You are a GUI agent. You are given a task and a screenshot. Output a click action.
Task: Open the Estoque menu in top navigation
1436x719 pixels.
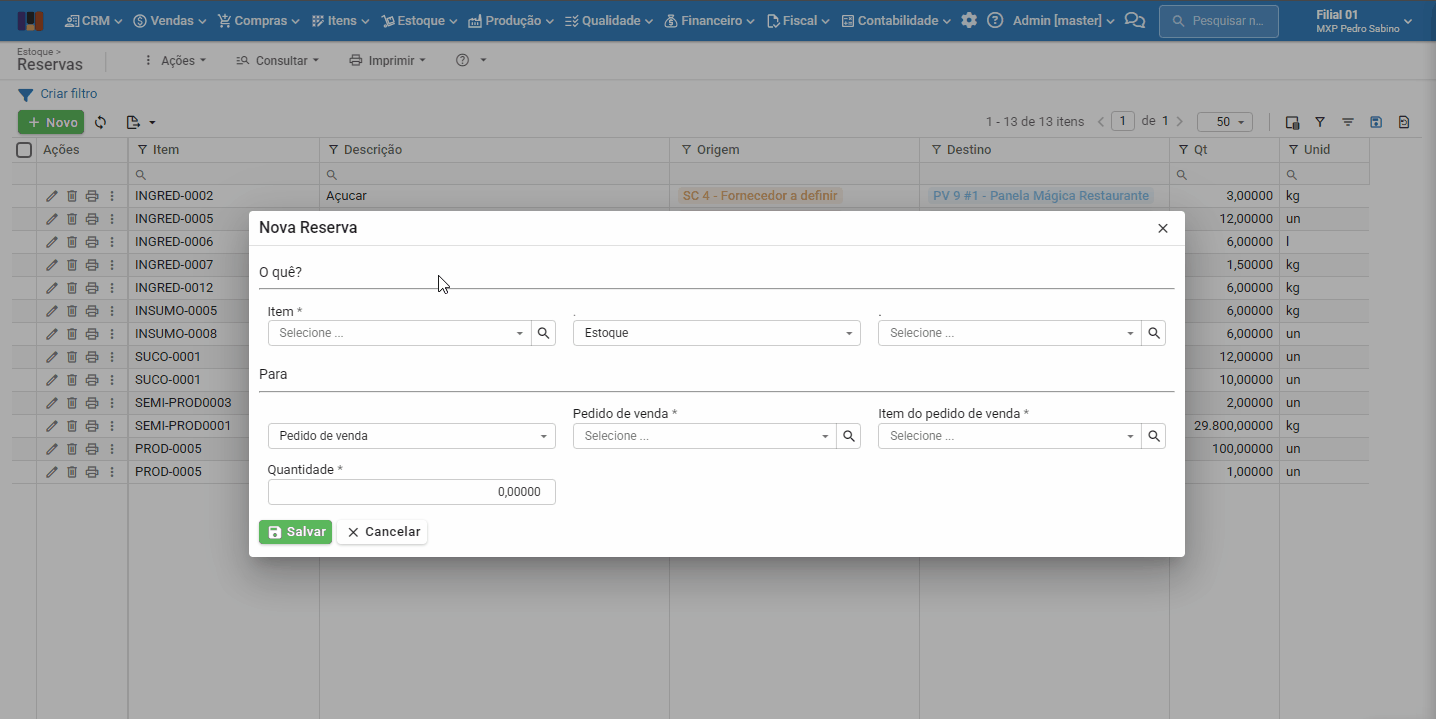(419, 20)
